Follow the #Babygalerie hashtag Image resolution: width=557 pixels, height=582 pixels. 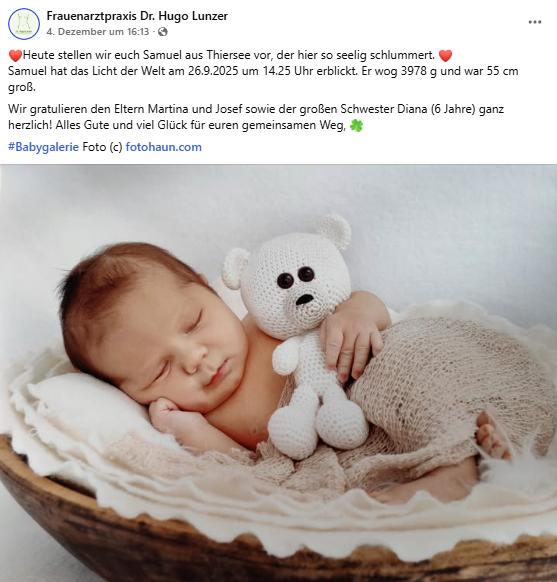click(x=43, y=147)
